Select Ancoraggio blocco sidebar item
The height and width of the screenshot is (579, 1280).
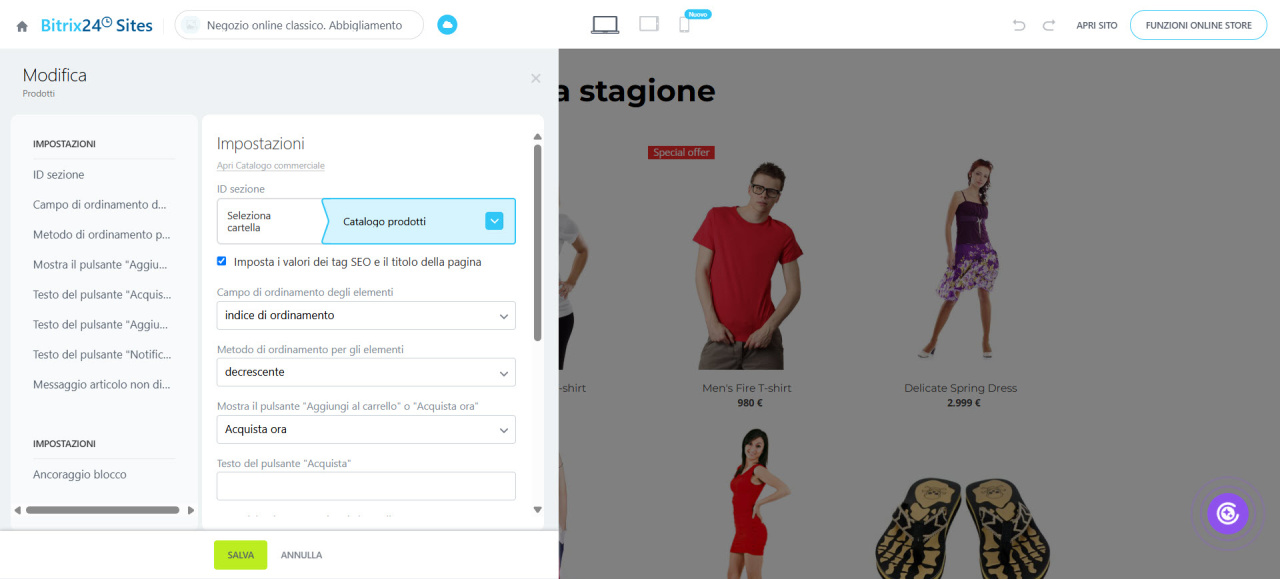[x=80, y=475]
